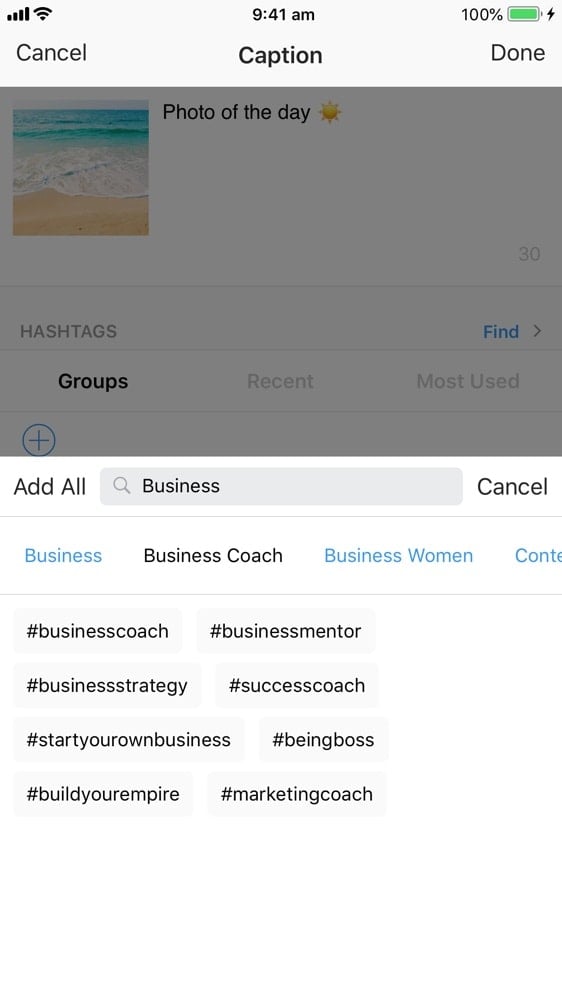The height and width of the screenshot is (1000, 562).
Task: Add the #businesscoach hashtag
Action: pyautogui.click(x=98, y=631)
